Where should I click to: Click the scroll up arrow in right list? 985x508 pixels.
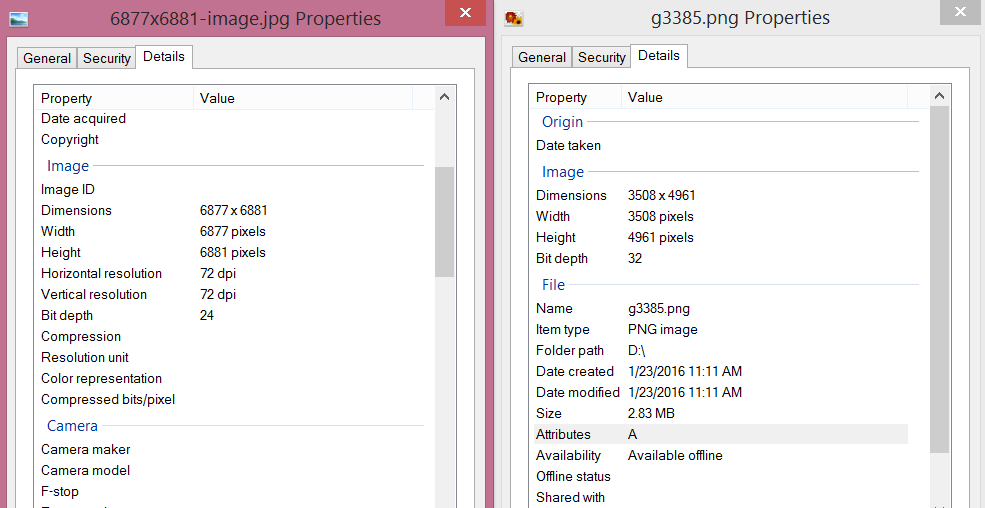coord(939,95)
